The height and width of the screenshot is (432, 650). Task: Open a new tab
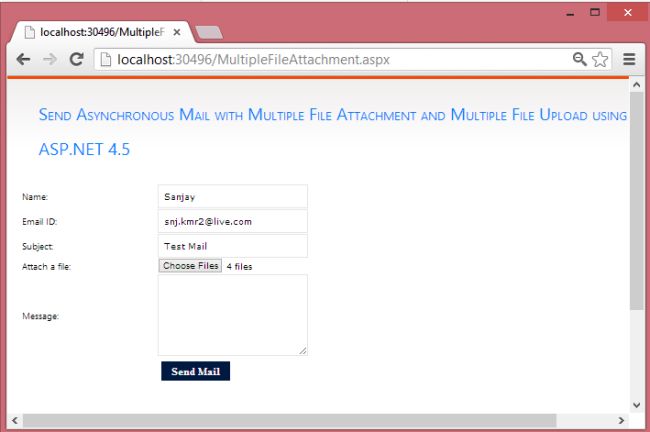209,32
